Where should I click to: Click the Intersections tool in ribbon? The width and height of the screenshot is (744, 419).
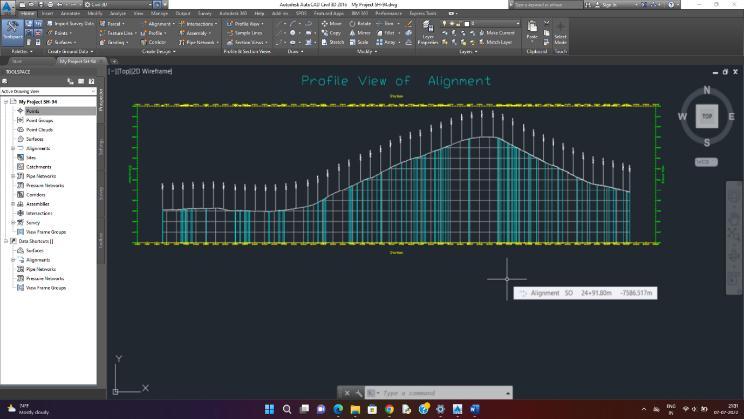(x=198, y=23)
